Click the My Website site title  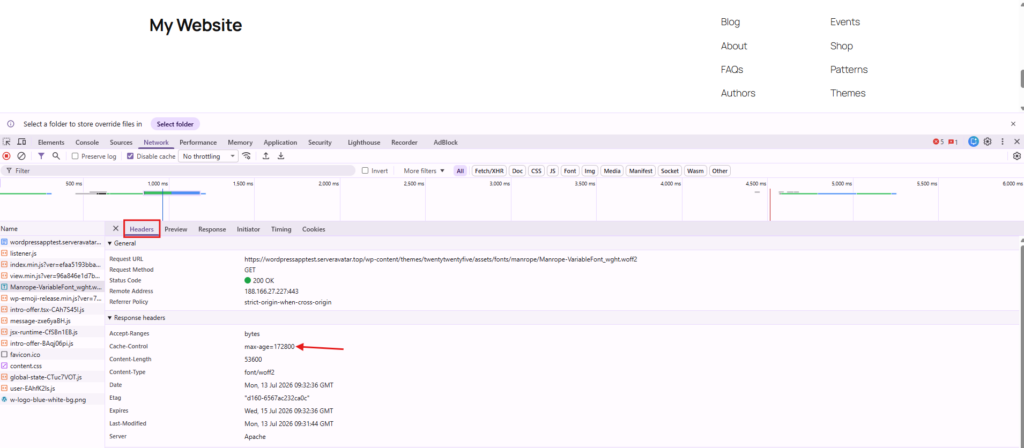195,25
